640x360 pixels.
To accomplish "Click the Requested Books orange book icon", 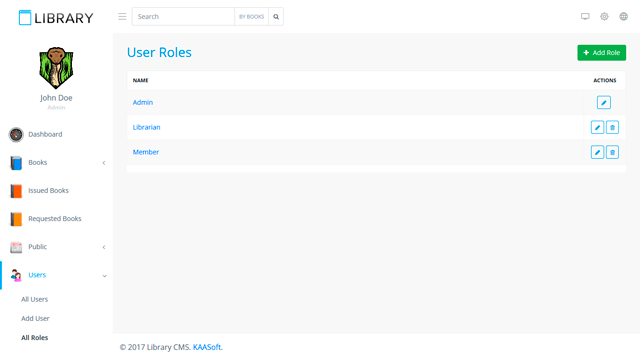I will tap(16, 219).
